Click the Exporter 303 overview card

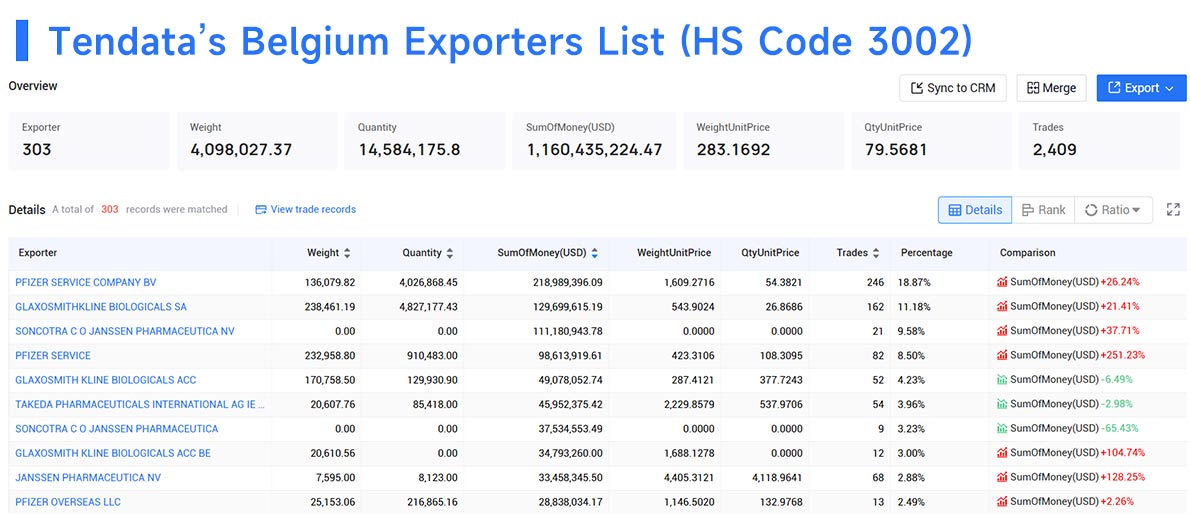(x=89, y=141)
